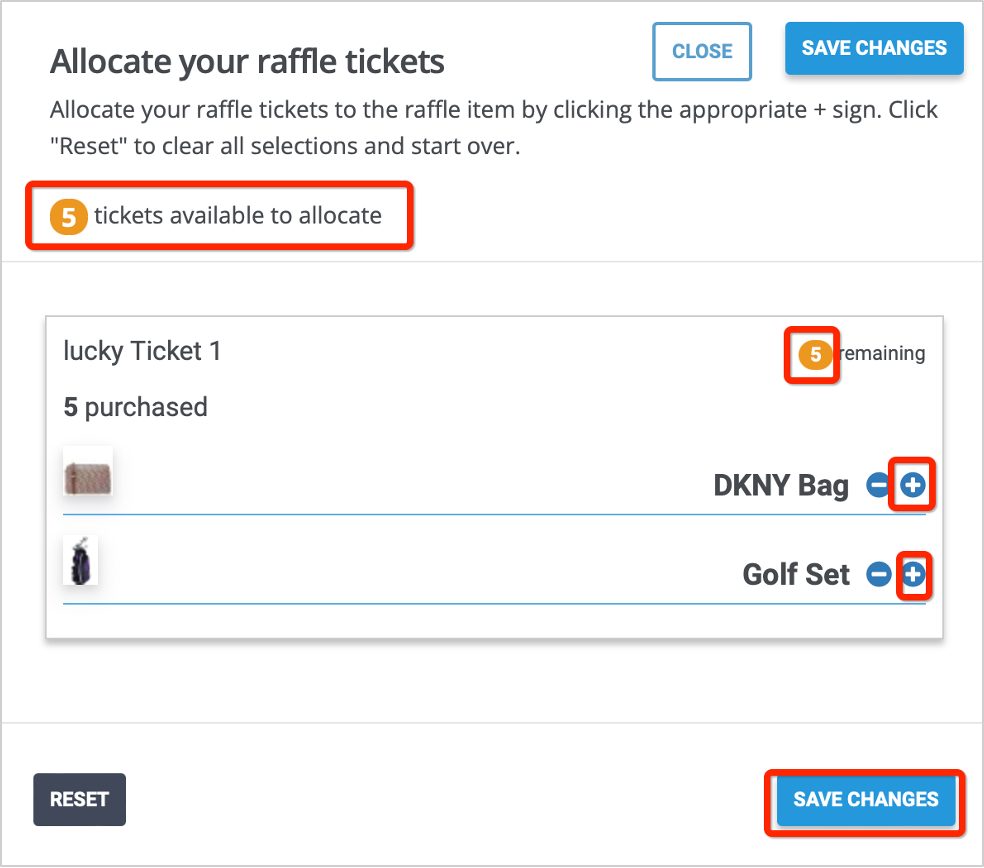Image resolution: width=984 pixels, height=868 pixels.
Task: Click the orange 5 tickets available badge
Action: click(x=66, y=215)
